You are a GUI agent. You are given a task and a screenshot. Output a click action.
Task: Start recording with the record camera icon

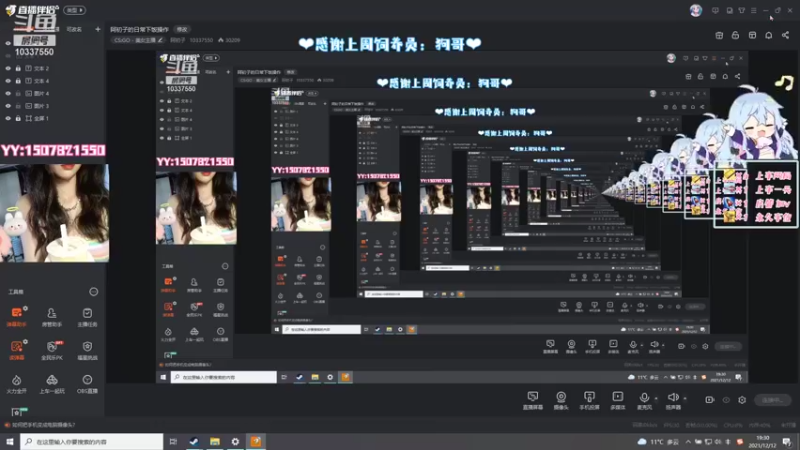(709, 400)
